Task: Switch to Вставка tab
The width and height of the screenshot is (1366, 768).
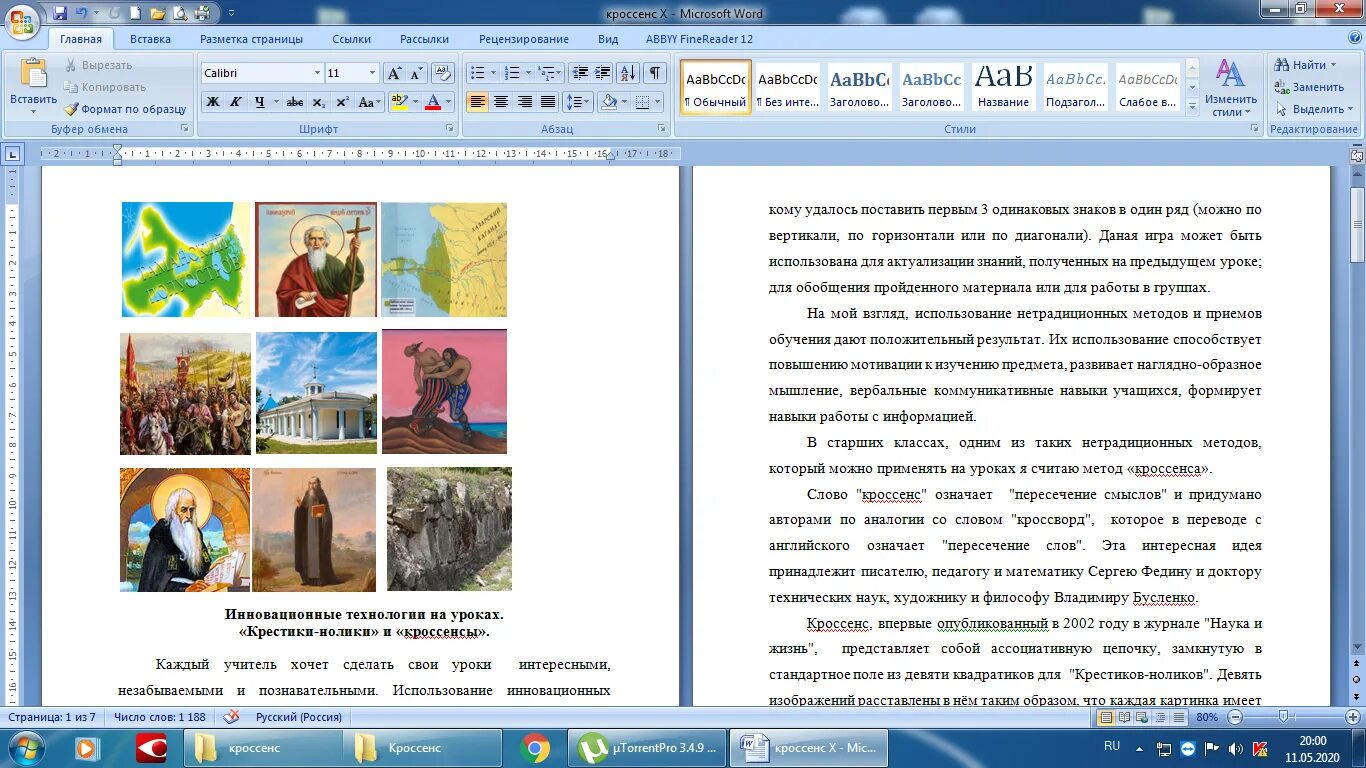Action: tap(150, 39)
